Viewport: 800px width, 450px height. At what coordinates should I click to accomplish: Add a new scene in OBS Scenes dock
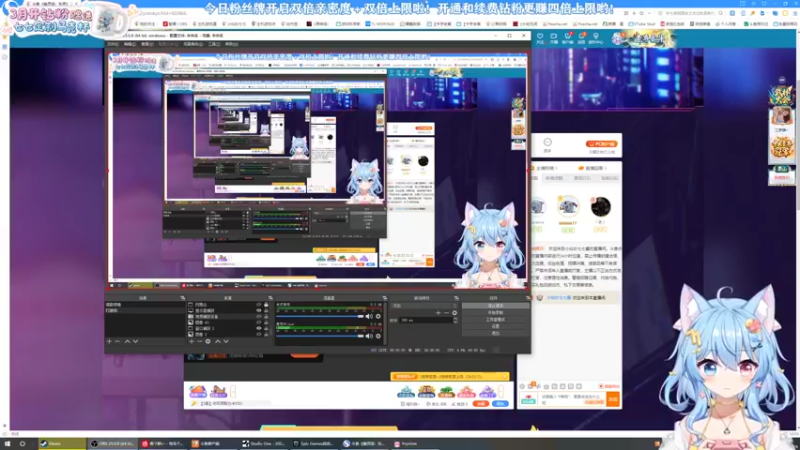(x=109, y=341)
